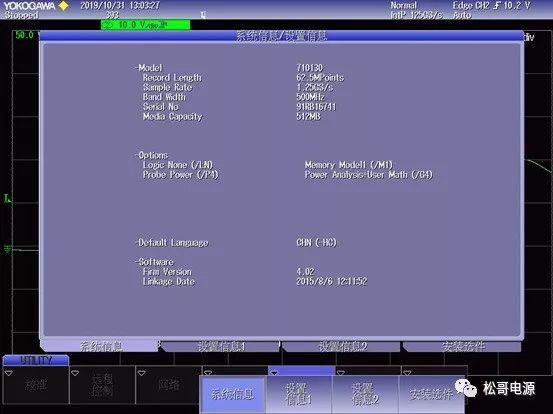Click the Probe Power (/P4) option

(x=181, y=175)
